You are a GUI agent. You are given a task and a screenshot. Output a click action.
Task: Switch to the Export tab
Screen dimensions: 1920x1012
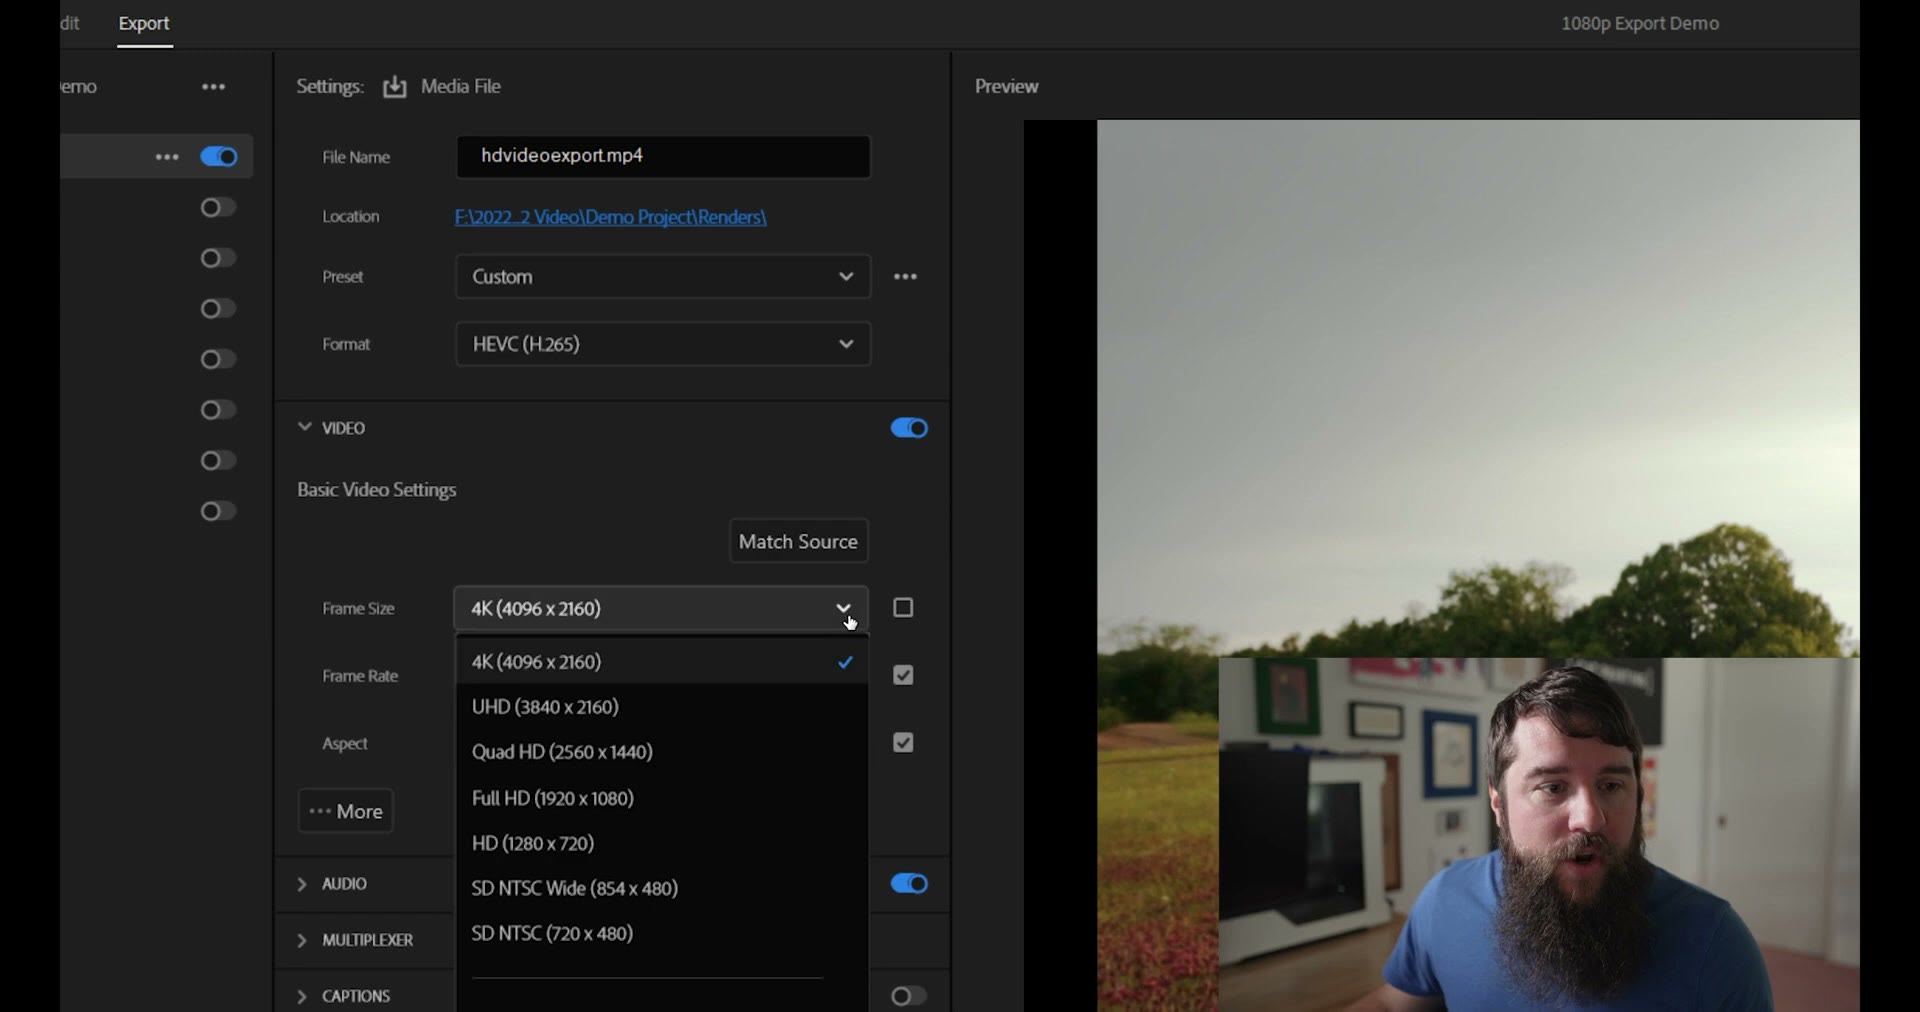tap(145, 24)
